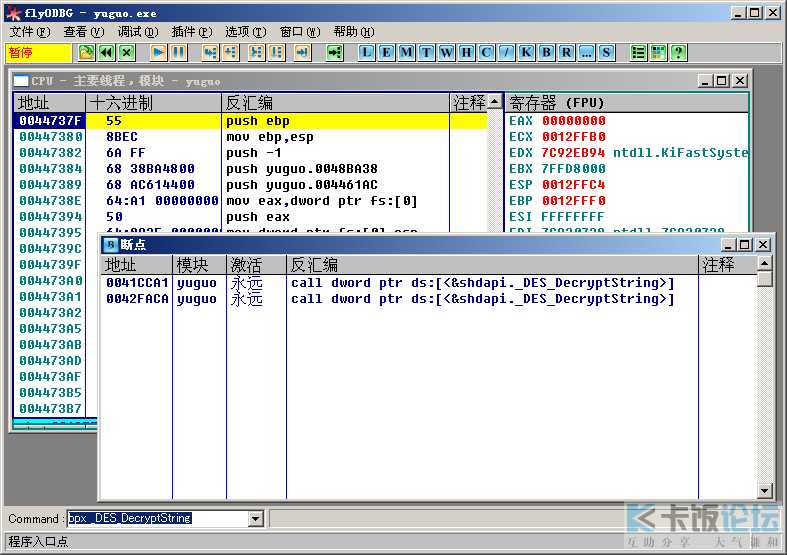This screenshot has width=787, height=555.
Task: Open the 调试 (Debug) menu
Action: tap(138, 32)
